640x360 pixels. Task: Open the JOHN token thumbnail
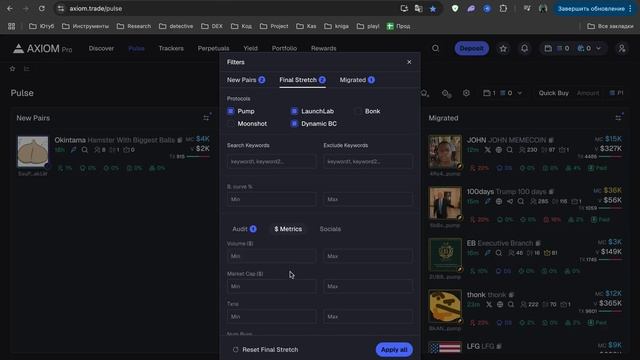coord(445,152)
